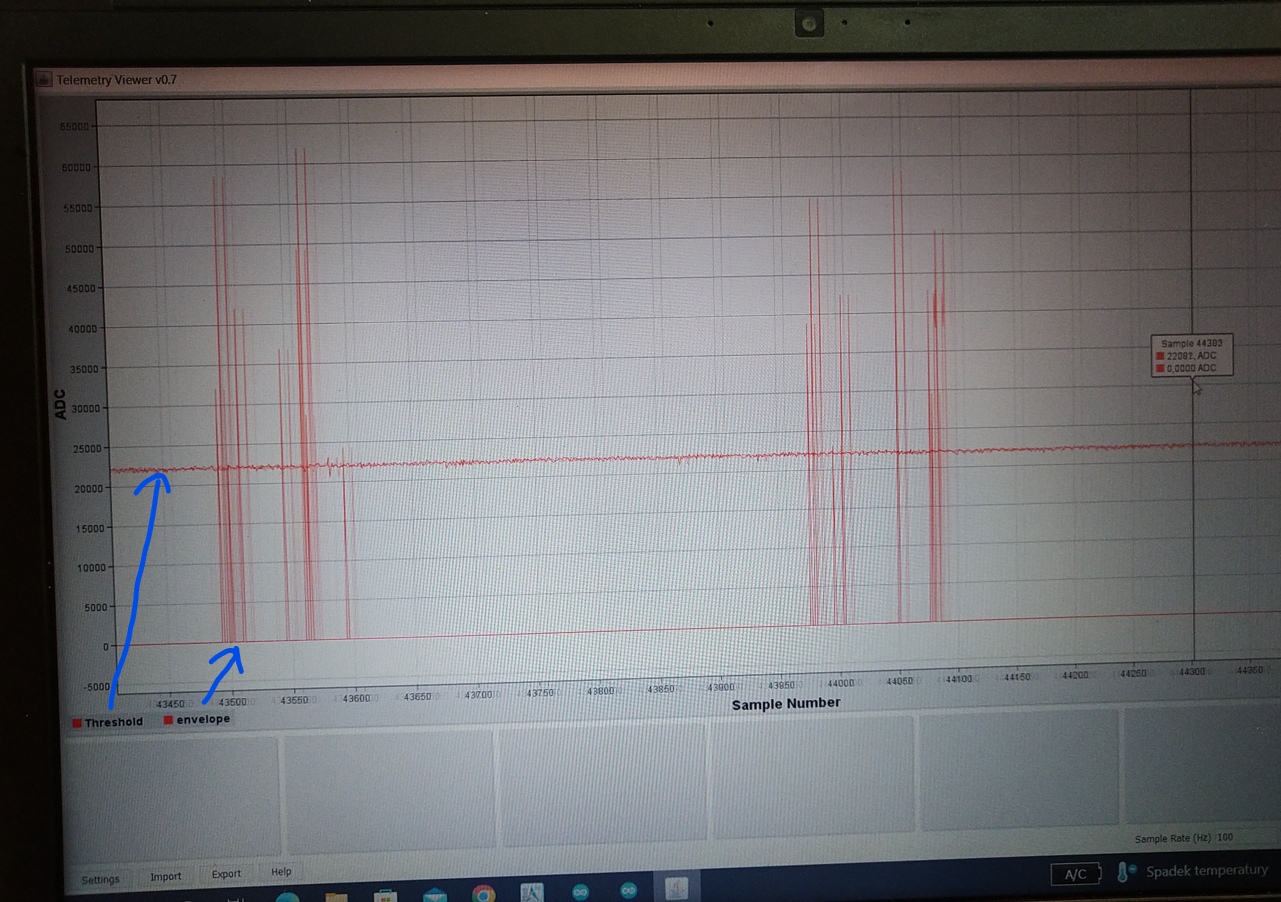Click the Sample 44303 tooltip box
Viewport: 1281px width, 902px height.
1192,355
